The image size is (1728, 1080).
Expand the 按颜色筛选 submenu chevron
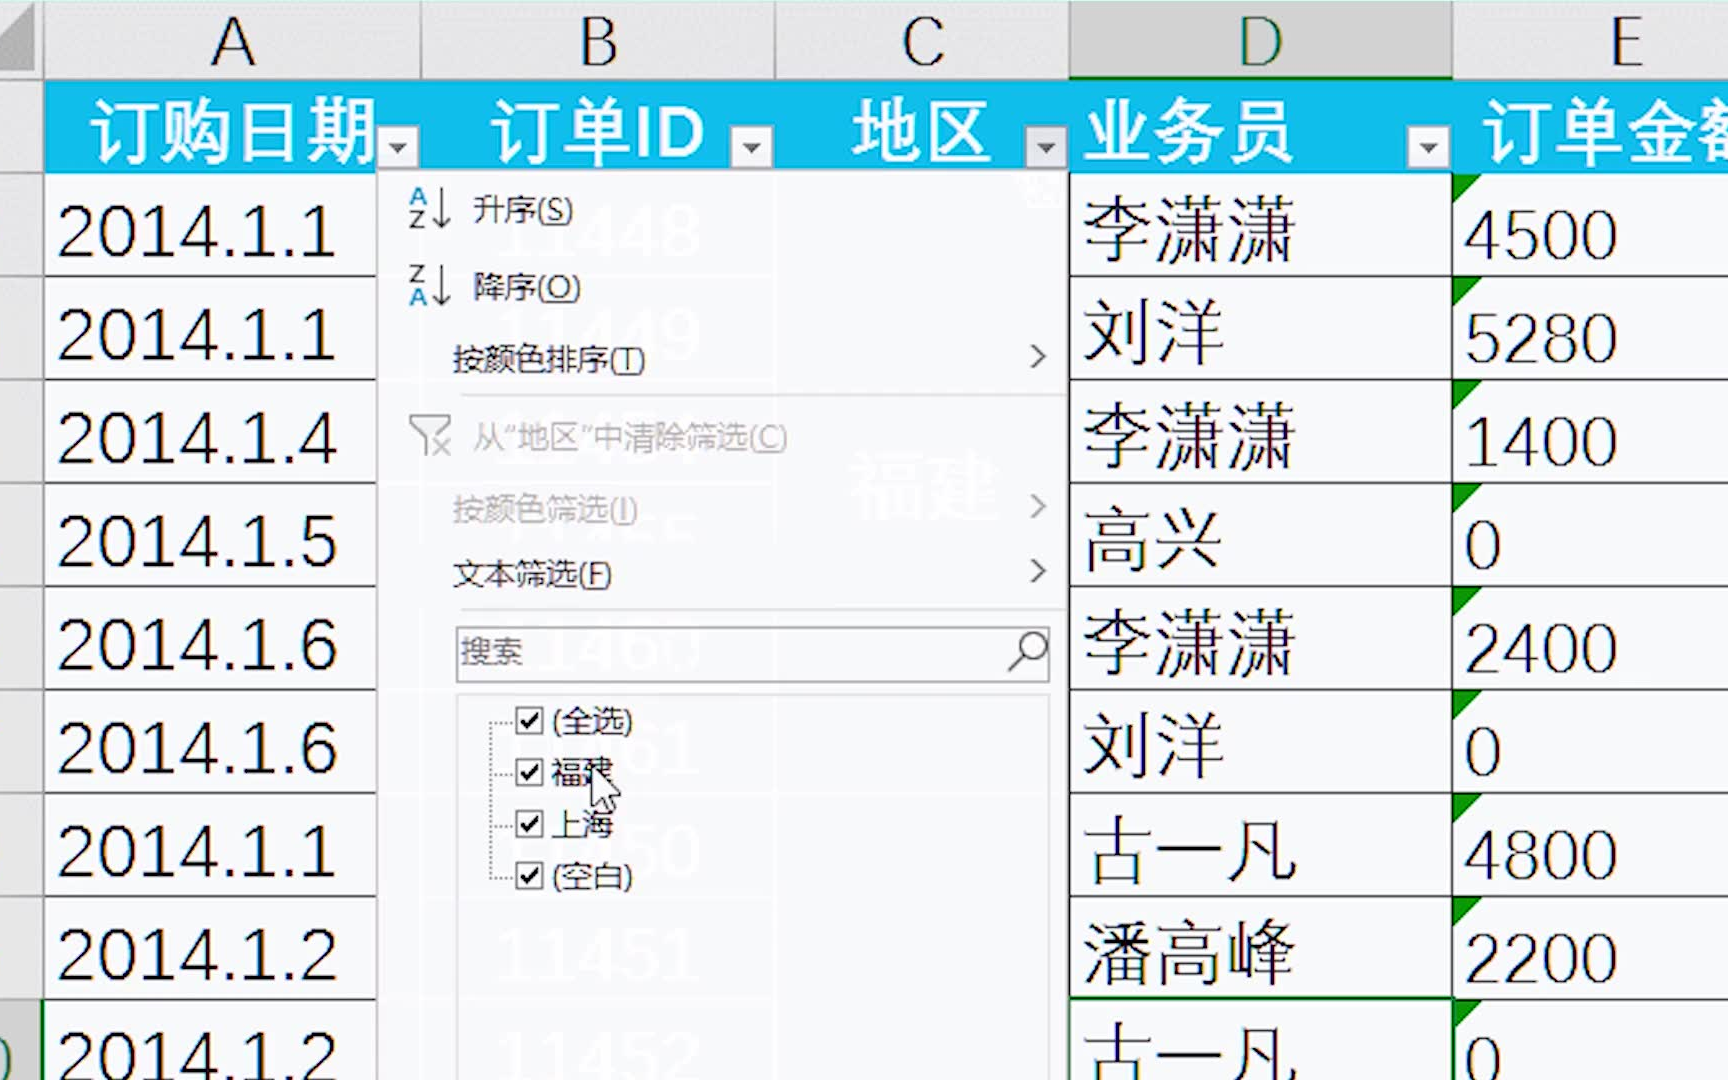pyautogui.click(x=1037, y=508)
